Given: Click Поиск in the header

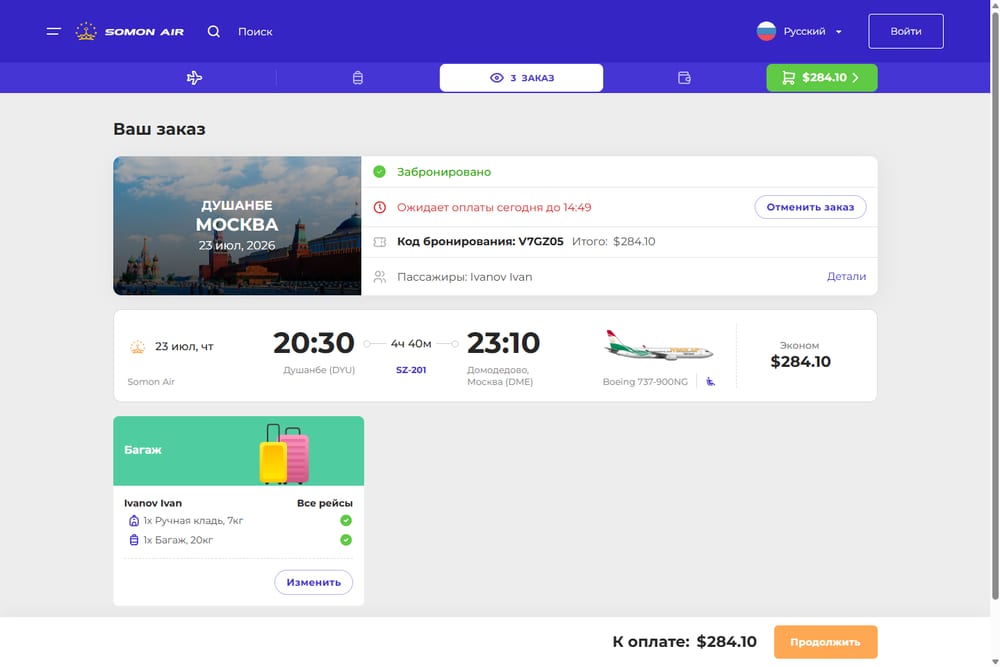Looking at the screenshot, I should click(255, 31).
